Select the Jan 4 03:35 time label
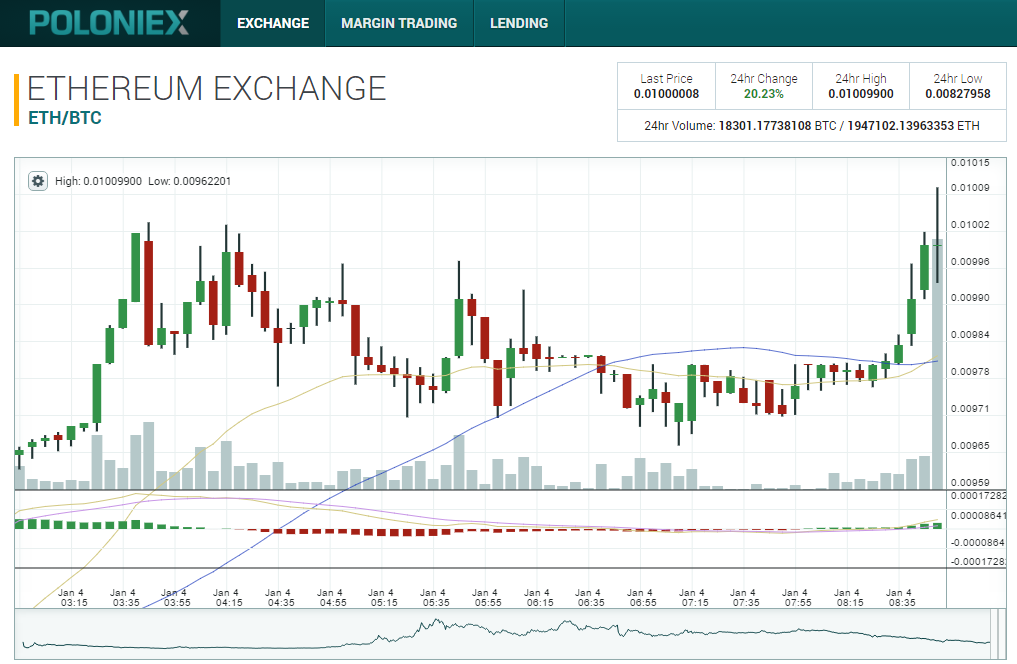1017x664 pixels. click(x=125, y=597)
